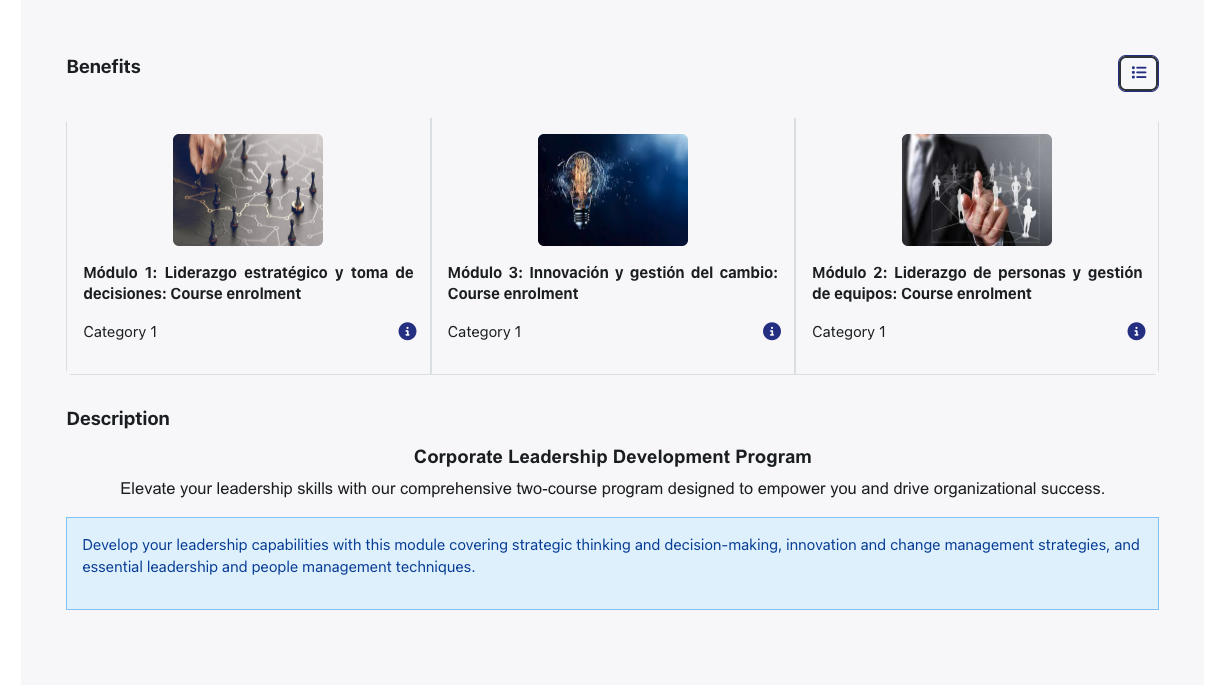This screenshot has width=1225, height=685.
Task: Select the Módulo 3 benefit card
Action: point(613,246)
